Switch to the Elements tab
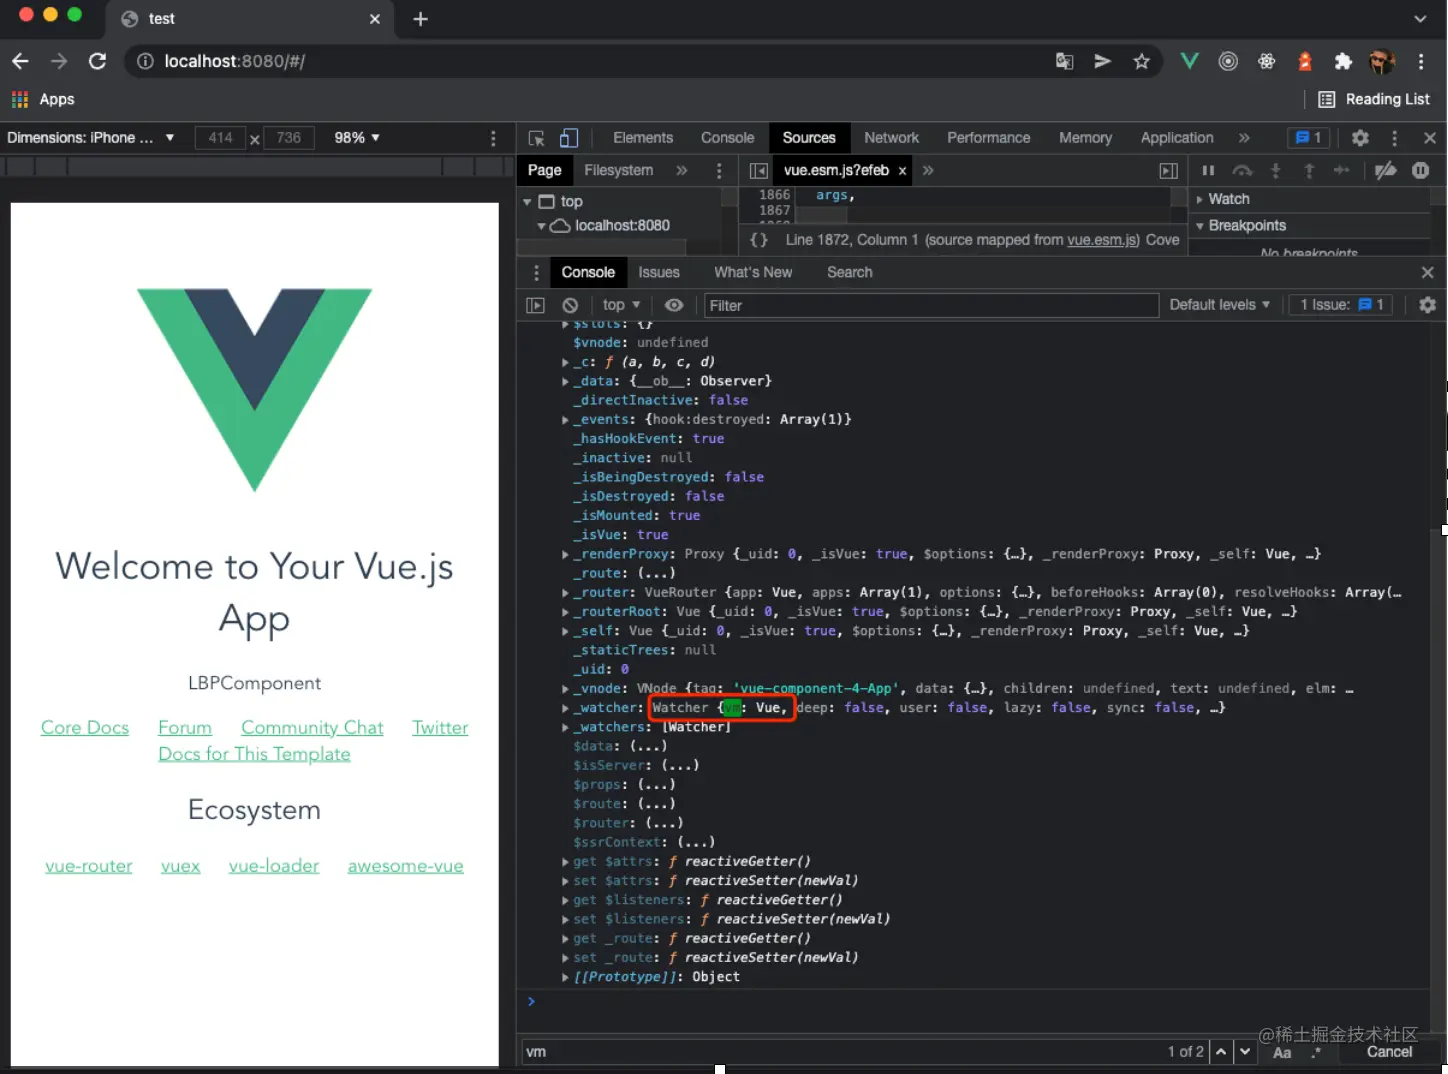 (x=643, y=138)
